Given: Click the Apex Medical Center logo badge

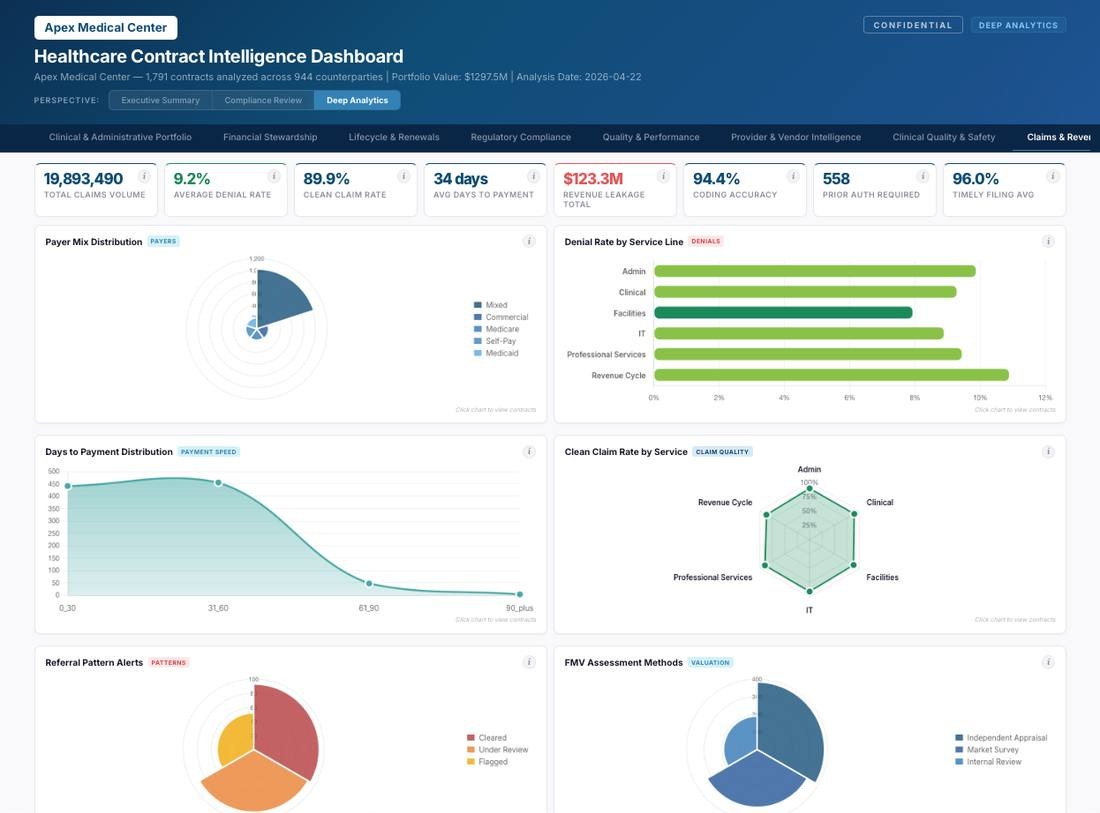Looking at the screenshot, I should click(106, 28).
